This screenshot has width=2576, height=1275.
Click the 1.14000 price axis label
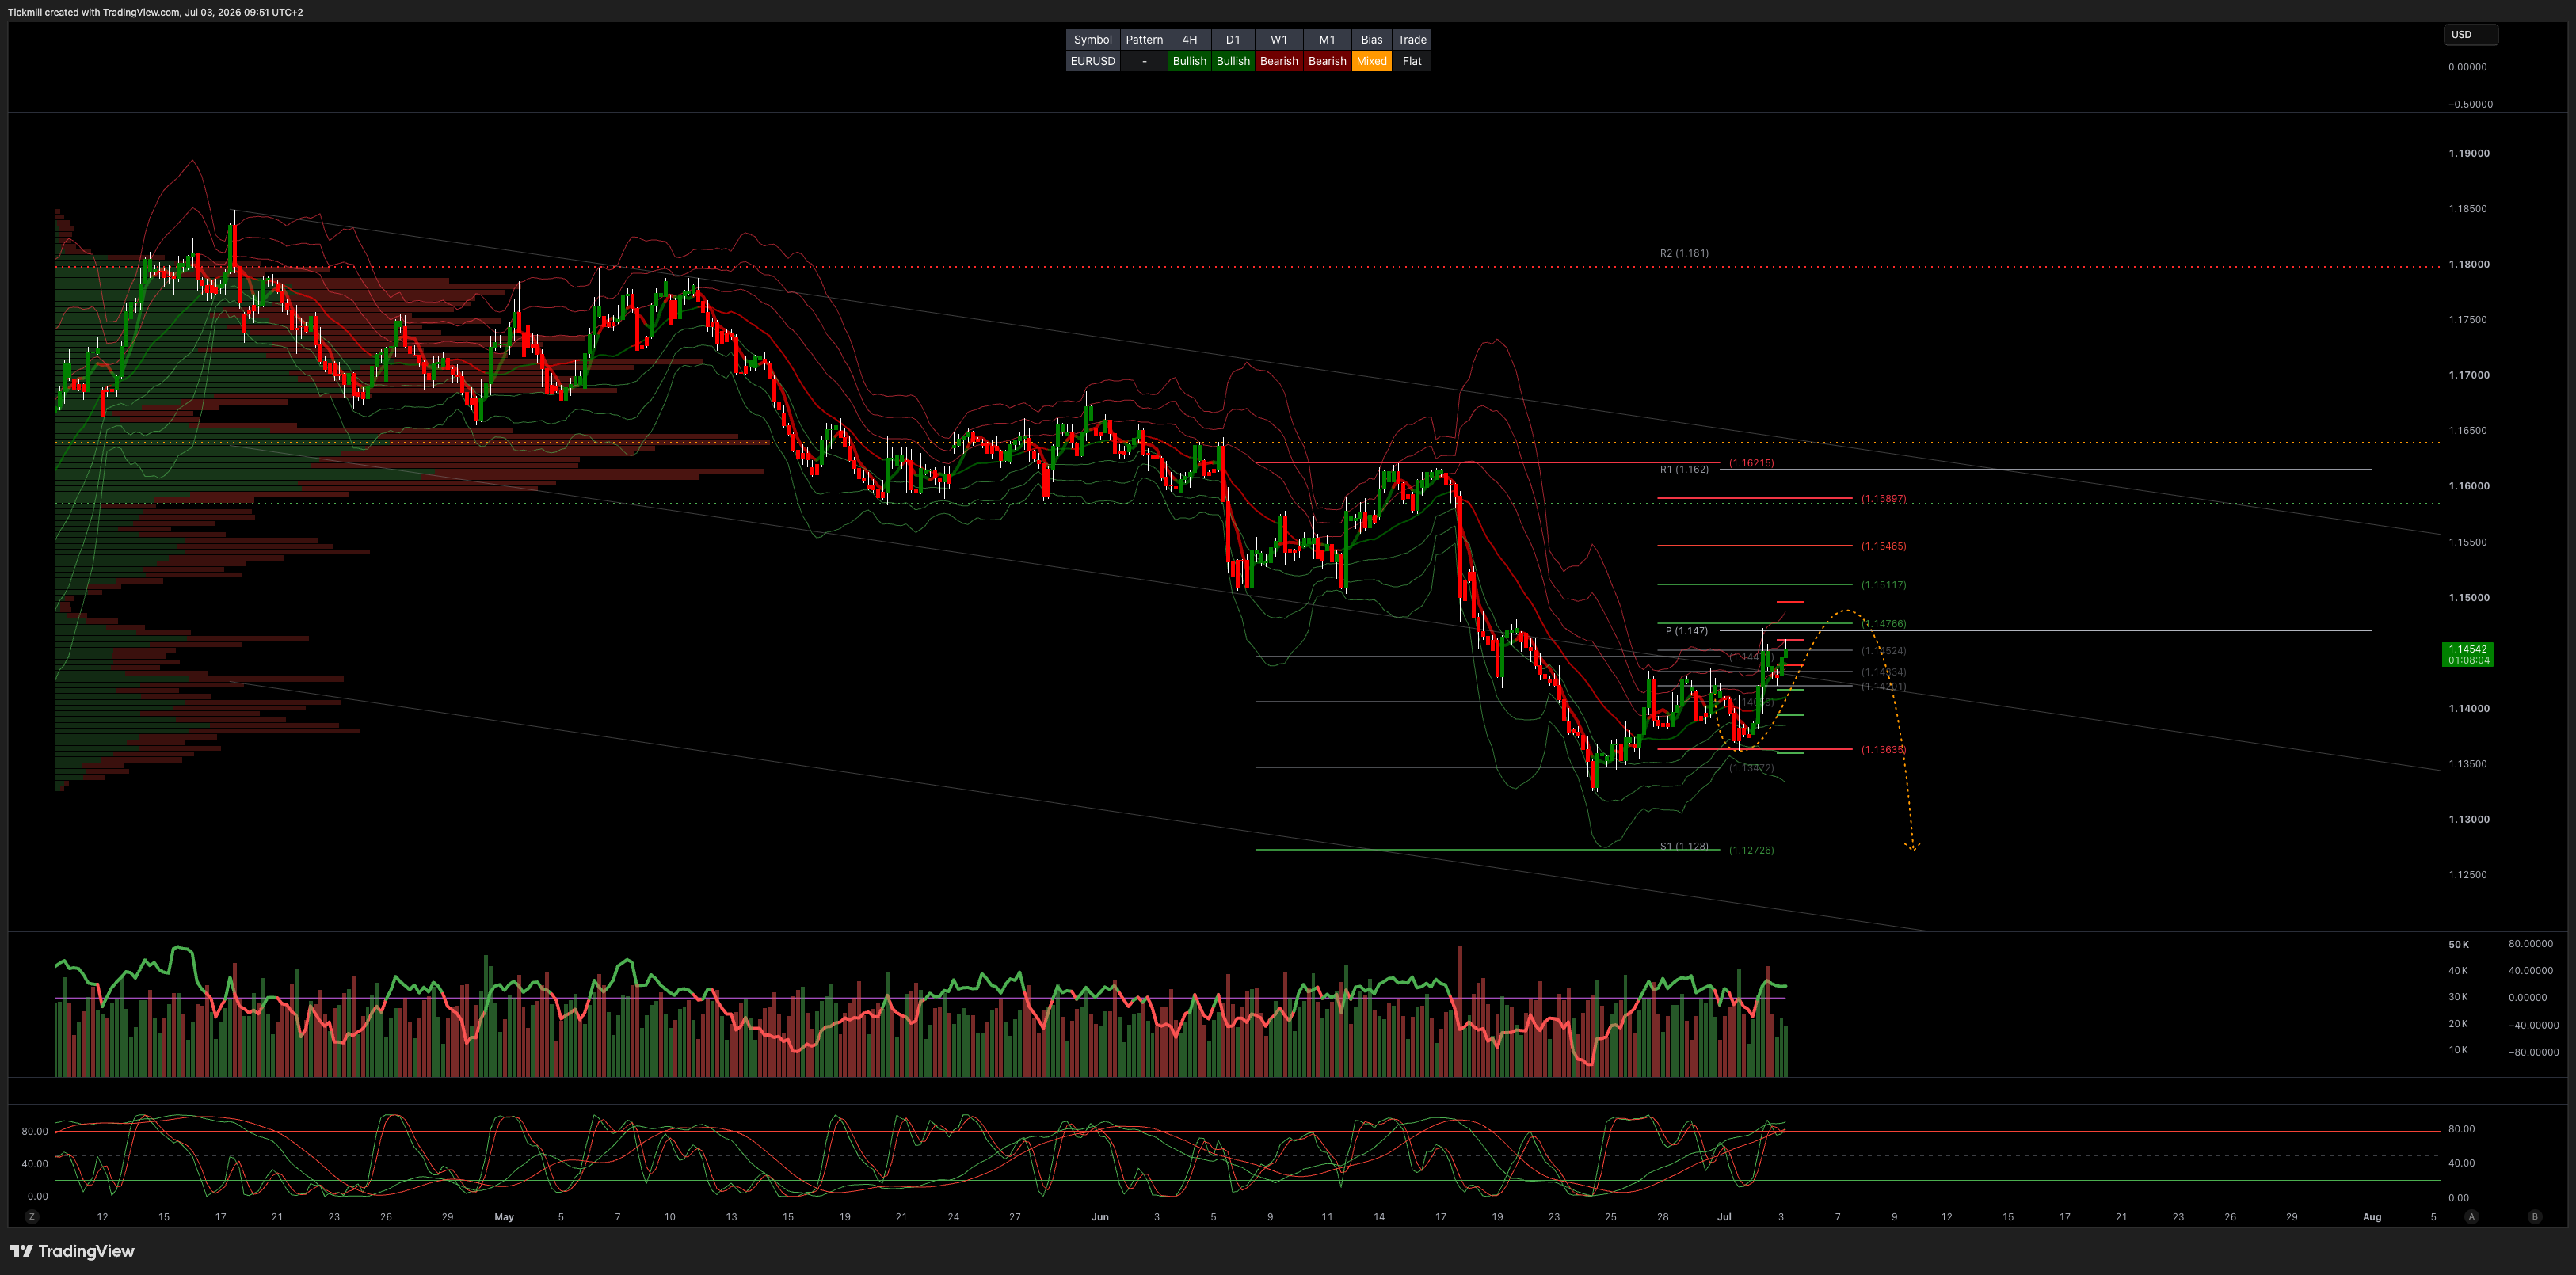pos(2469,708)
